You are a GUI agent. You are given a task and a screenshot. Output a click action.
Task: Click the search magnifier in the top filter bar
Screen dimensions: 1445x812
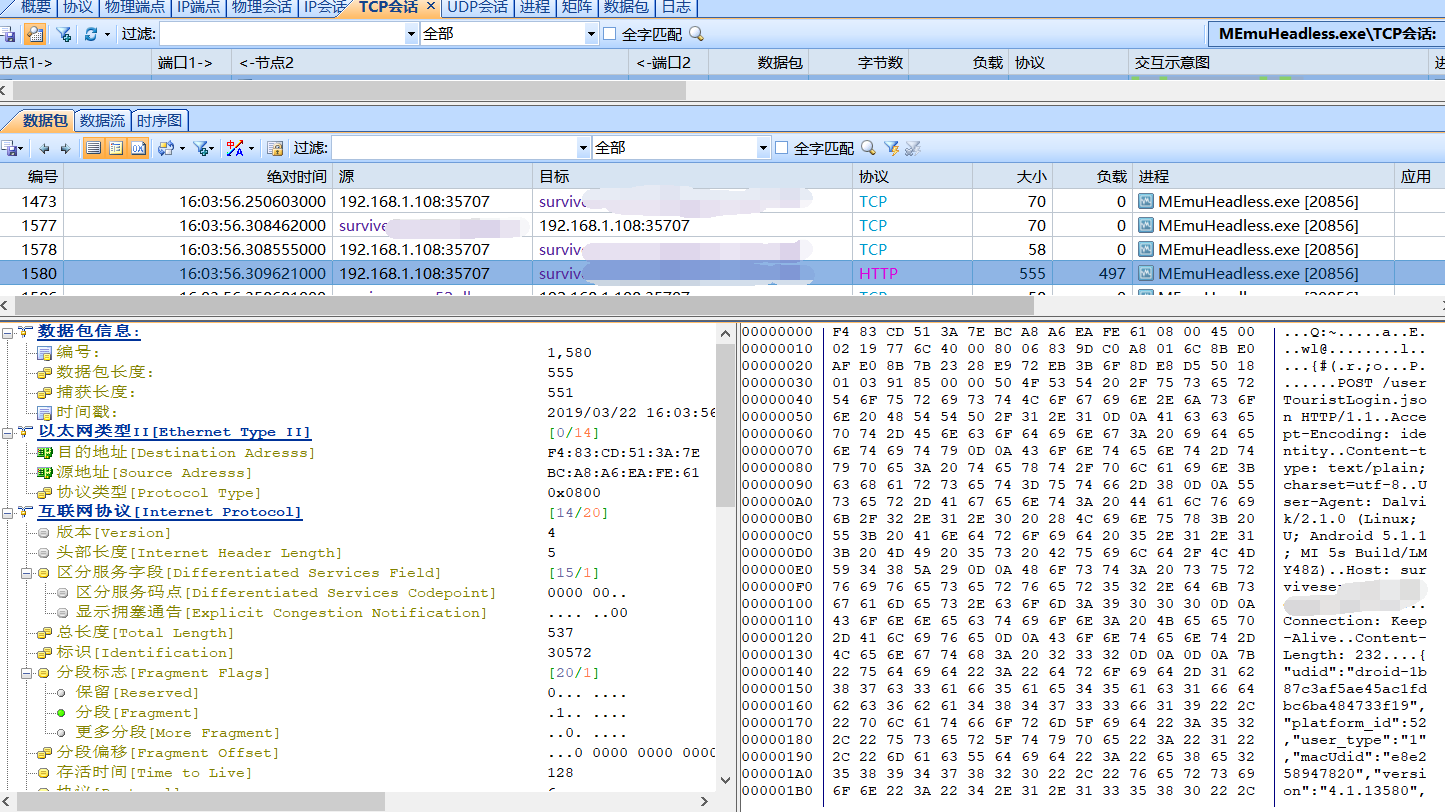click(696, 34)
